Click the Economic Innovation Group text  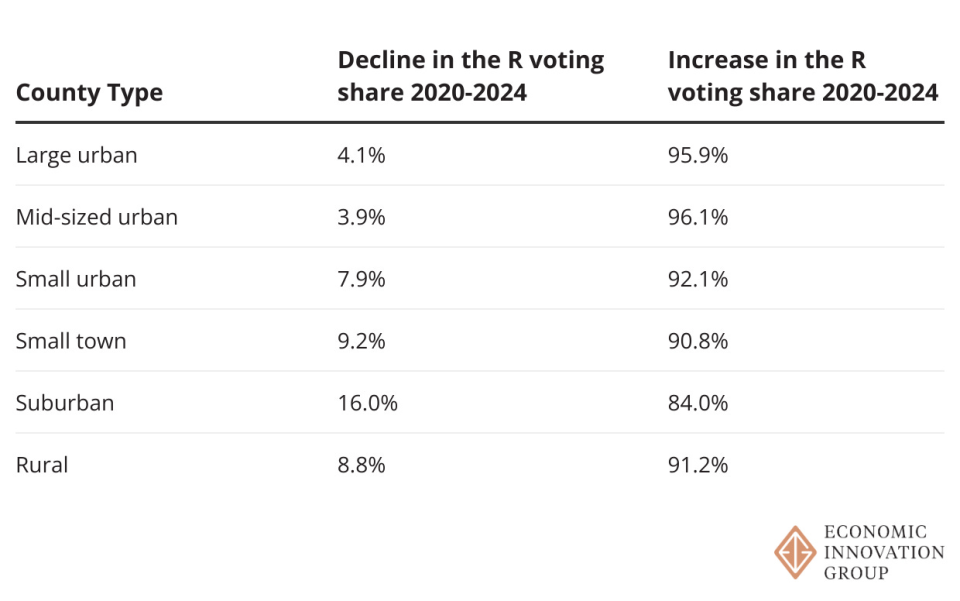pyautogui.click(x=883, y=552)
